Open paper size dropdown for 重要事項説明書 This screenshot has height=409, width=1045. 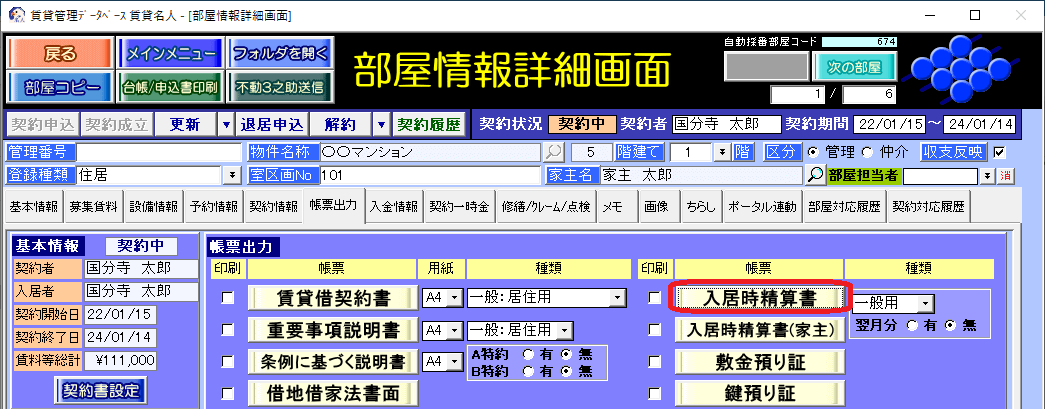456,330
